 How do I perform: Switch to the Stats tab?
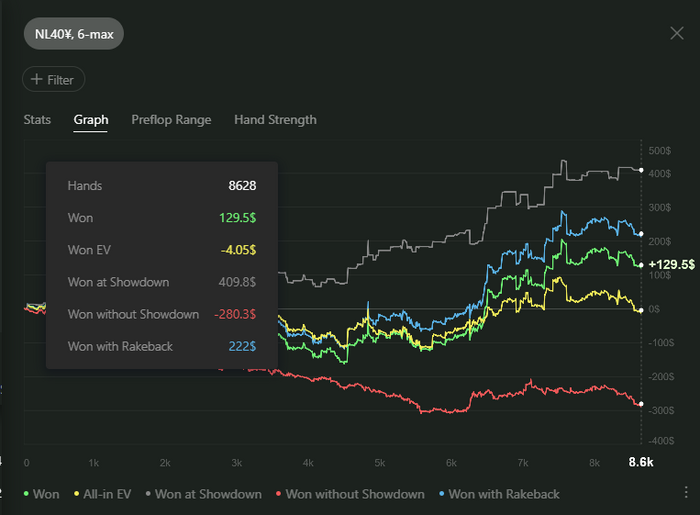click(37, 120)
